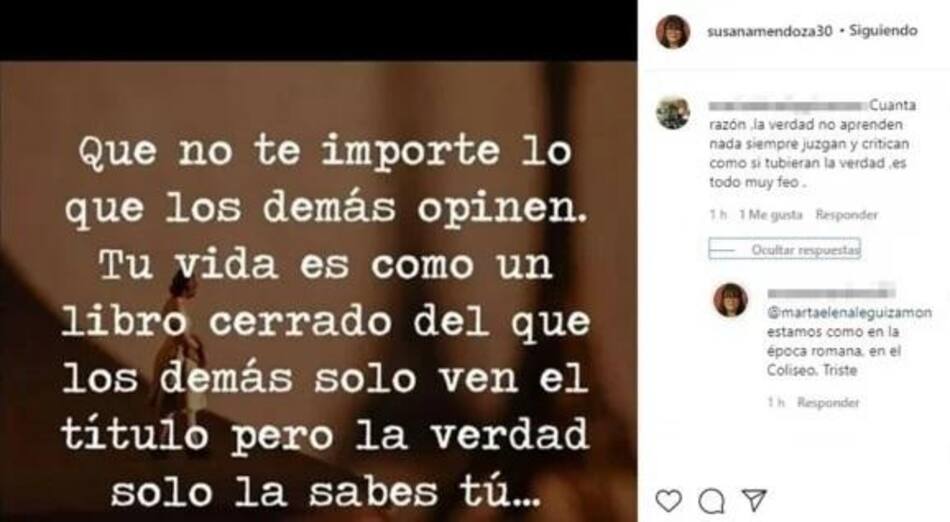Open the reply's '1 h' timestamp
The width and height of the screenshot is (950, 522).
[x=776, y=402]
